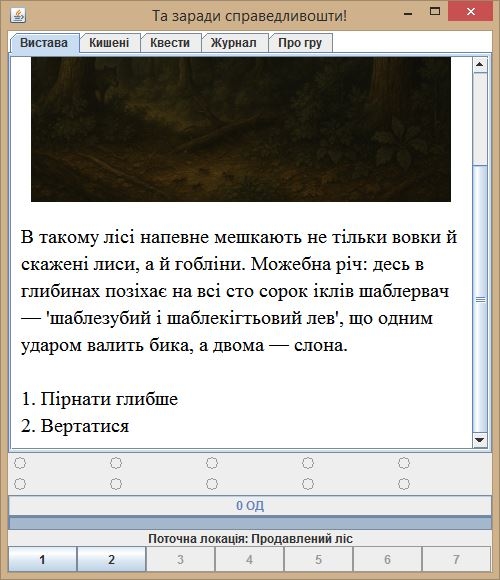Open the Квести tab
The image size is (500, 580).
point(170,43)
